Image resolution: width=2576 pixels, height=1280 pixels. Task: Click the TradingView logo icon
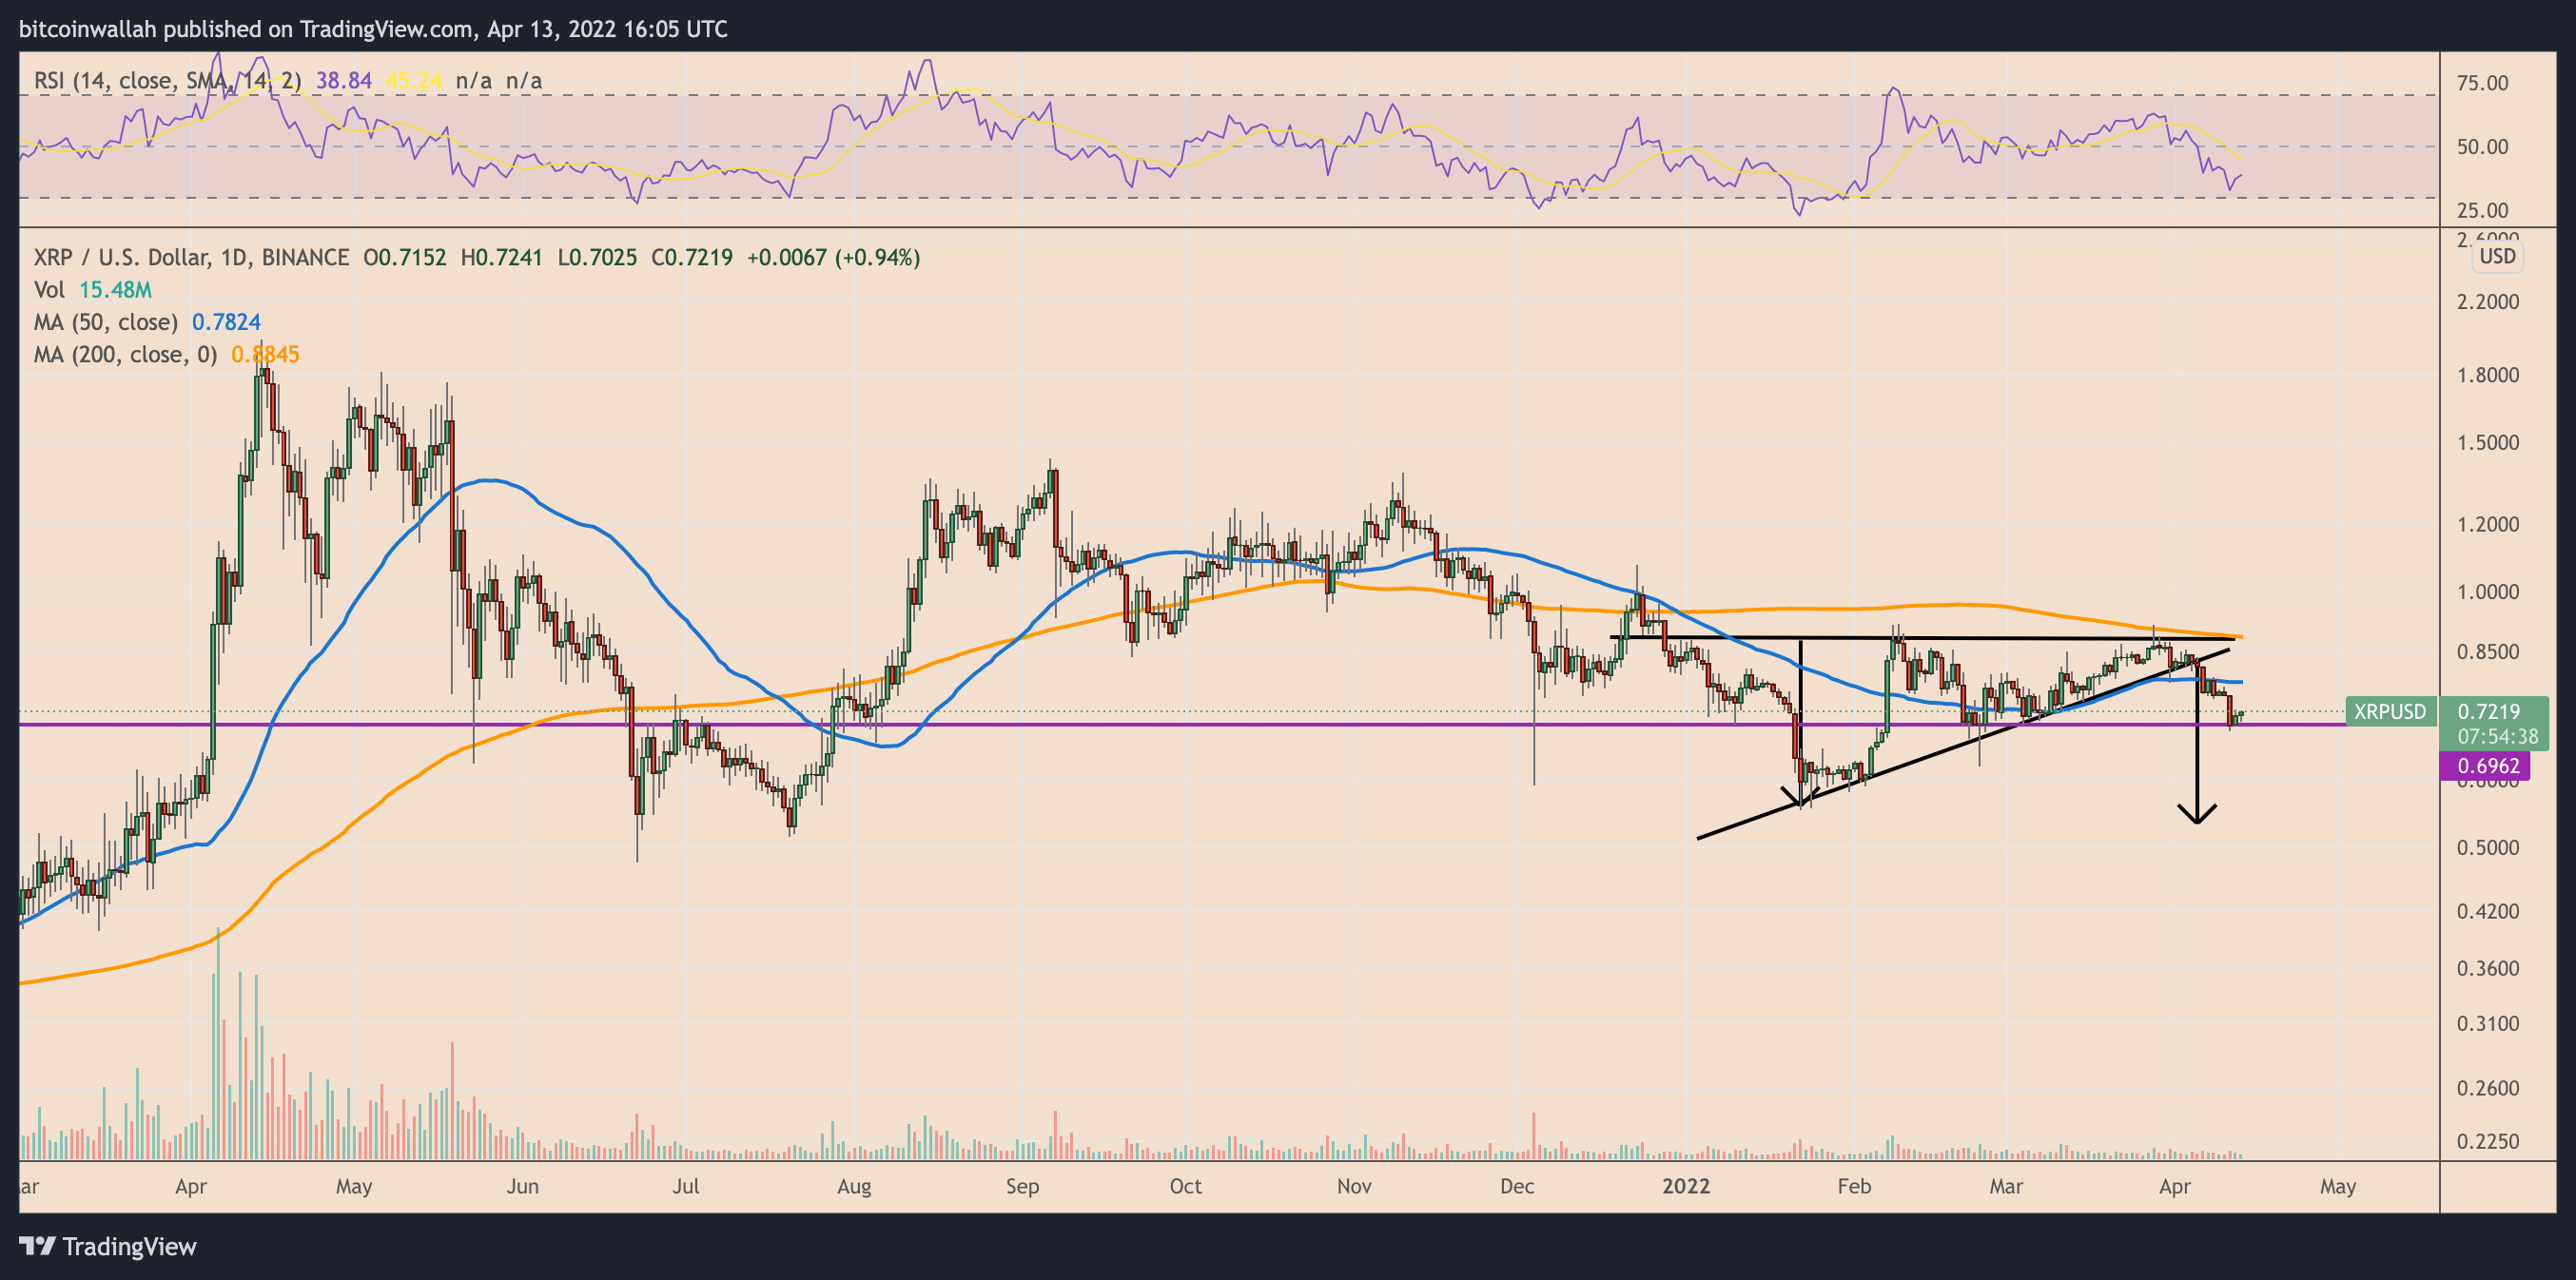(39, 1246)
